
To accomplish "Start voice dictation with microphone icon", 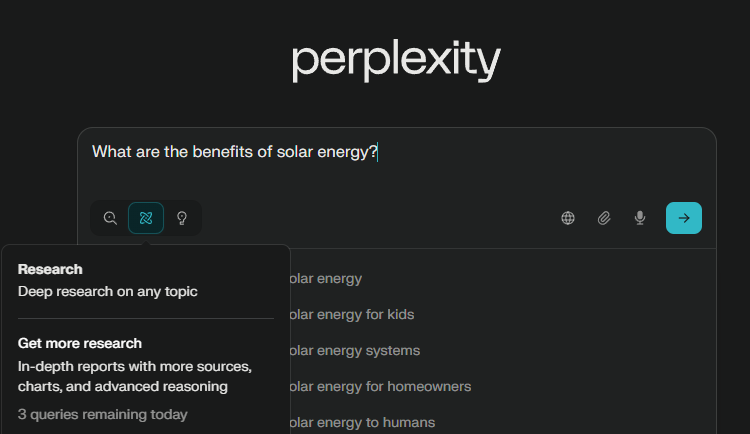I will [640, 218].
